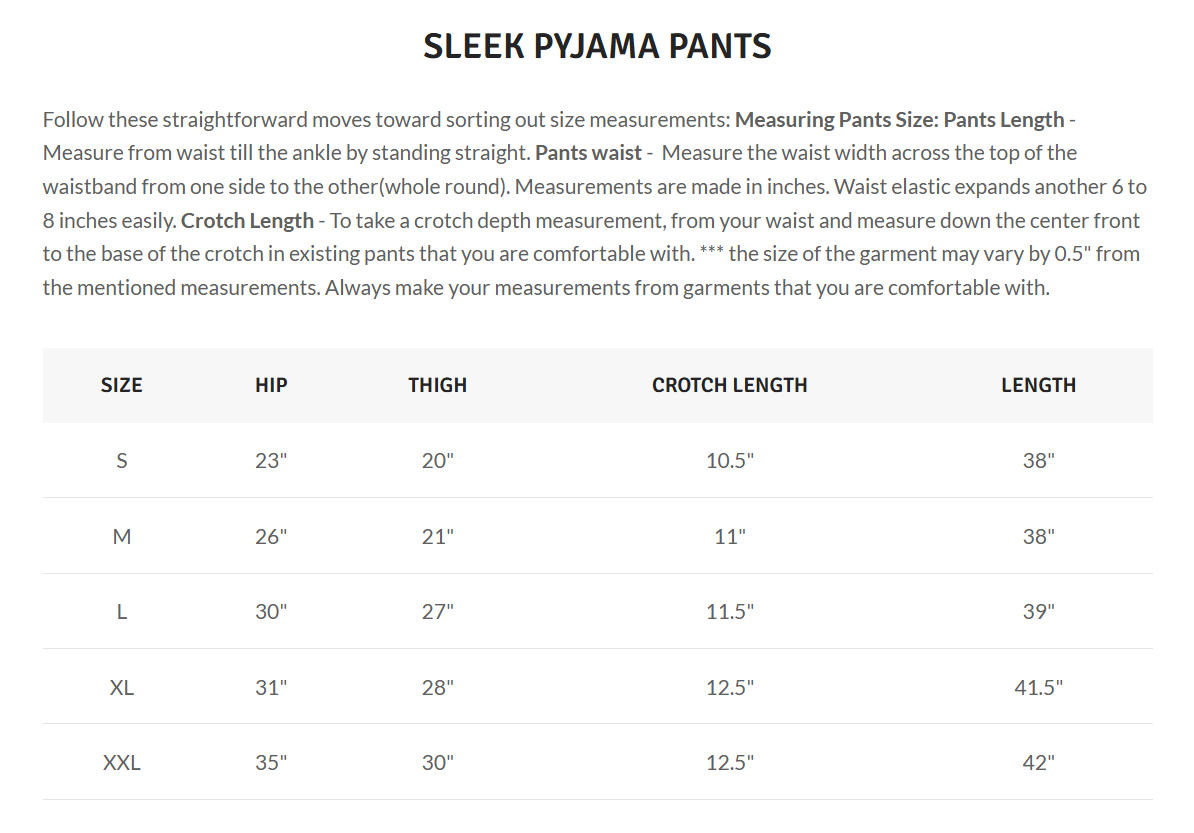Click the 35" hip value for XXL
The height and width of the screenshot is (833, 1194).
pos(271,763)
